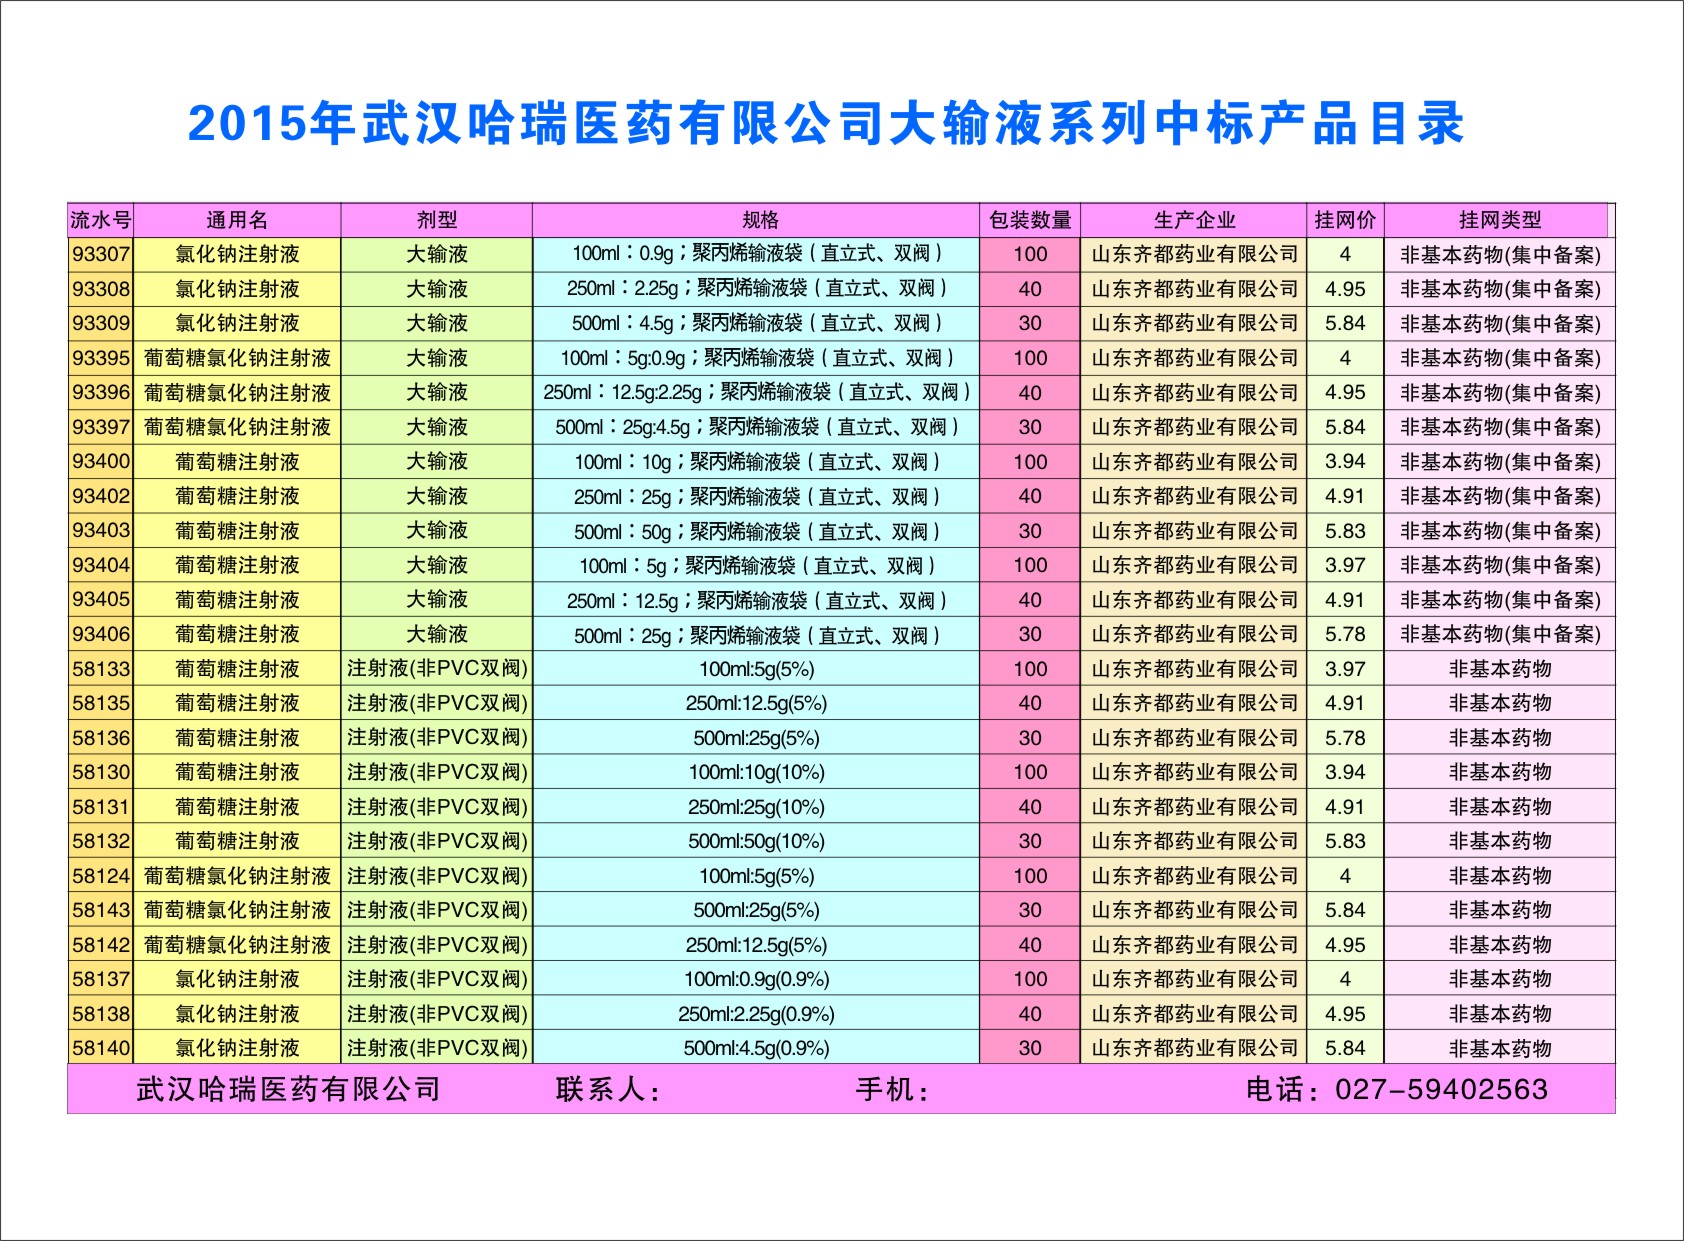Select spec '500ml：25g:4.5g；聚丙烯输液袋' cell

[756, 427]
